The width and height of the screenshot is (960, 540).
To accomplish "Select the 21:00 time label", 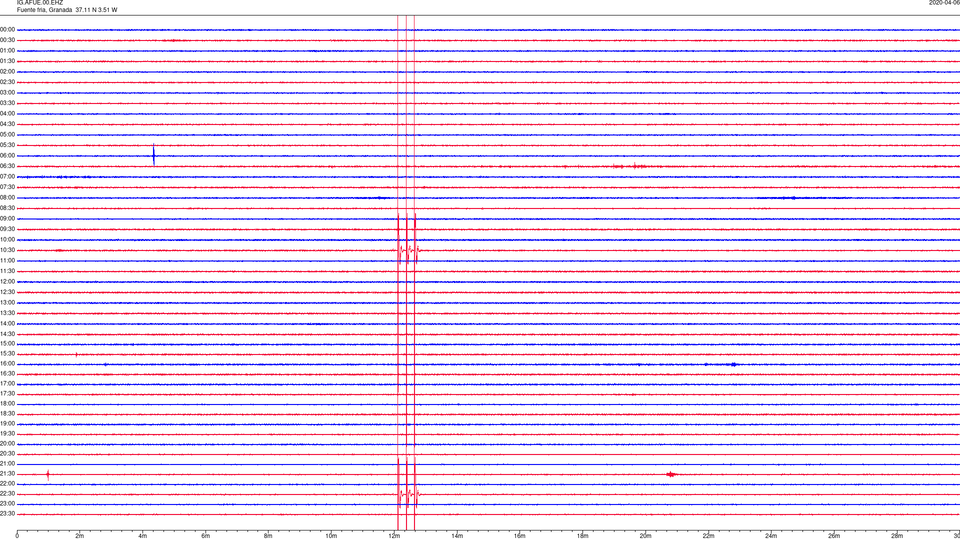I will (7, 464).
